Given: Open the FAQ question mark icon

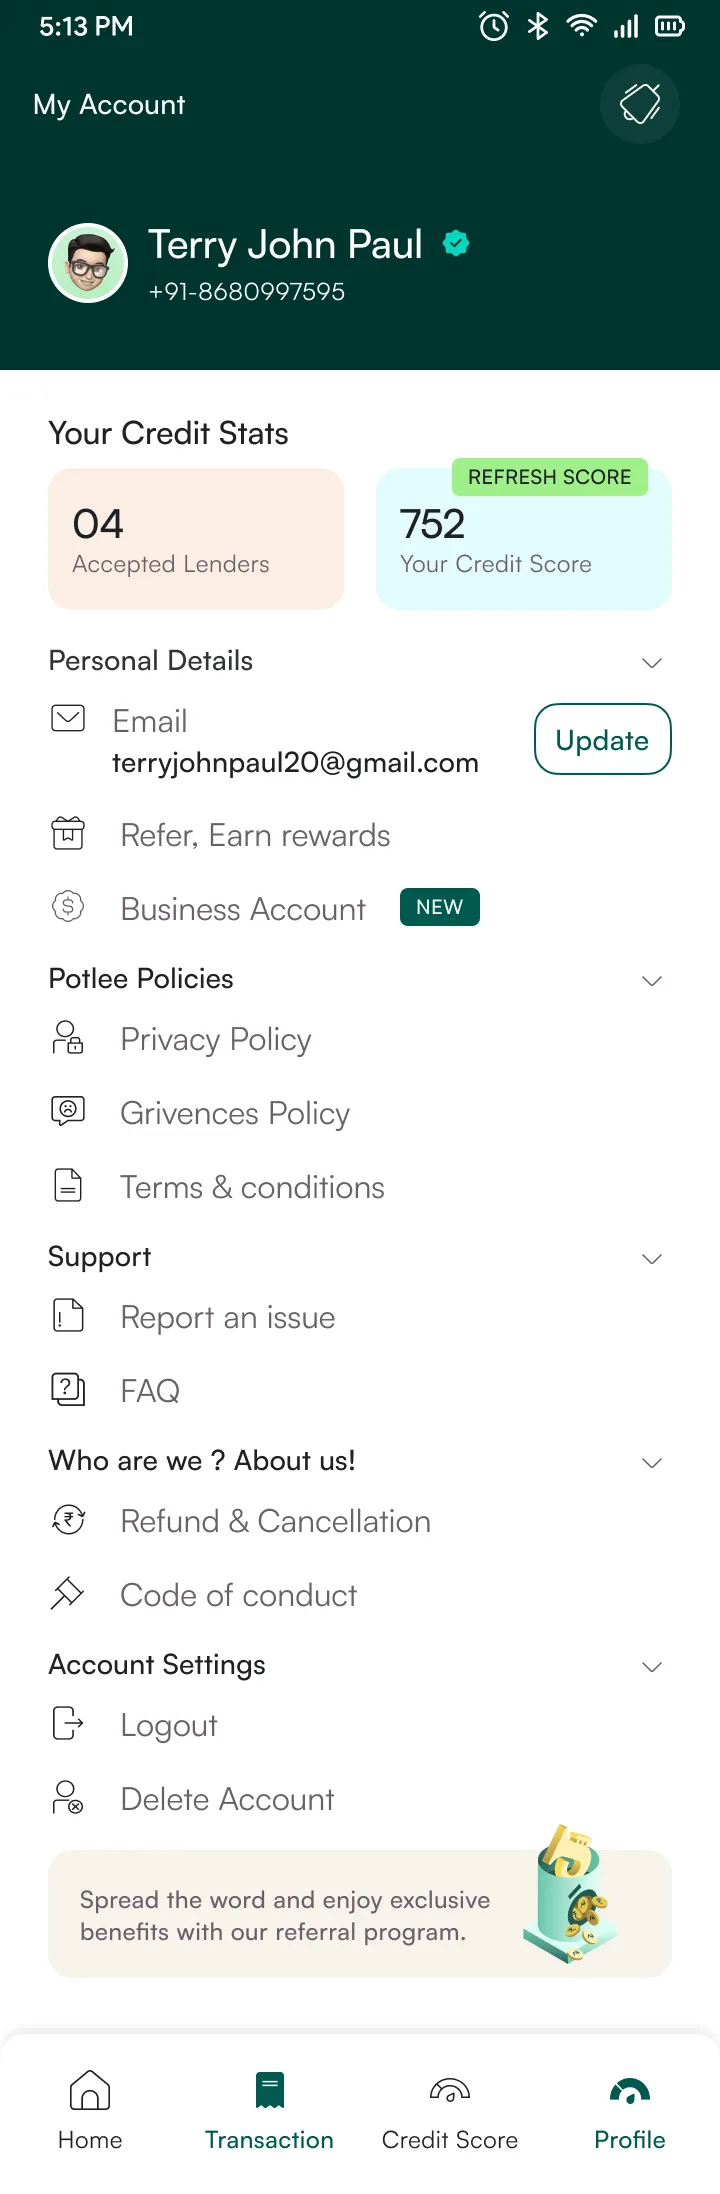Looking at the screenshot, I should pos(68,1389).
